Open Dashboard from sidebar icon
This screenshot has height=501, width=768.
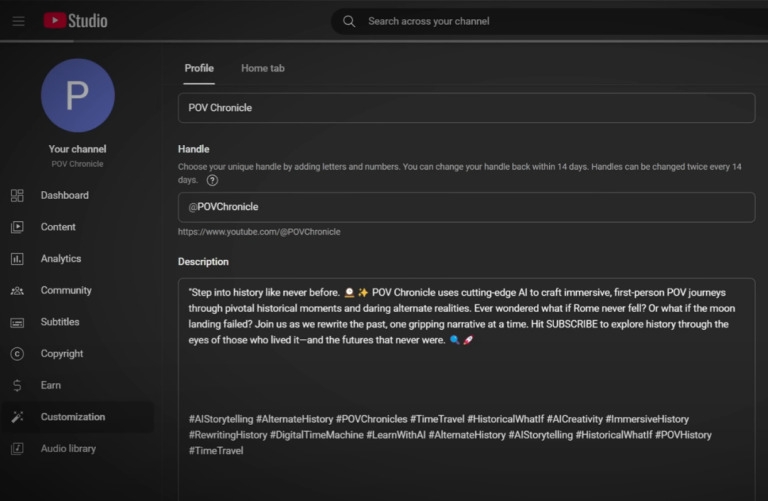[17, 196]
